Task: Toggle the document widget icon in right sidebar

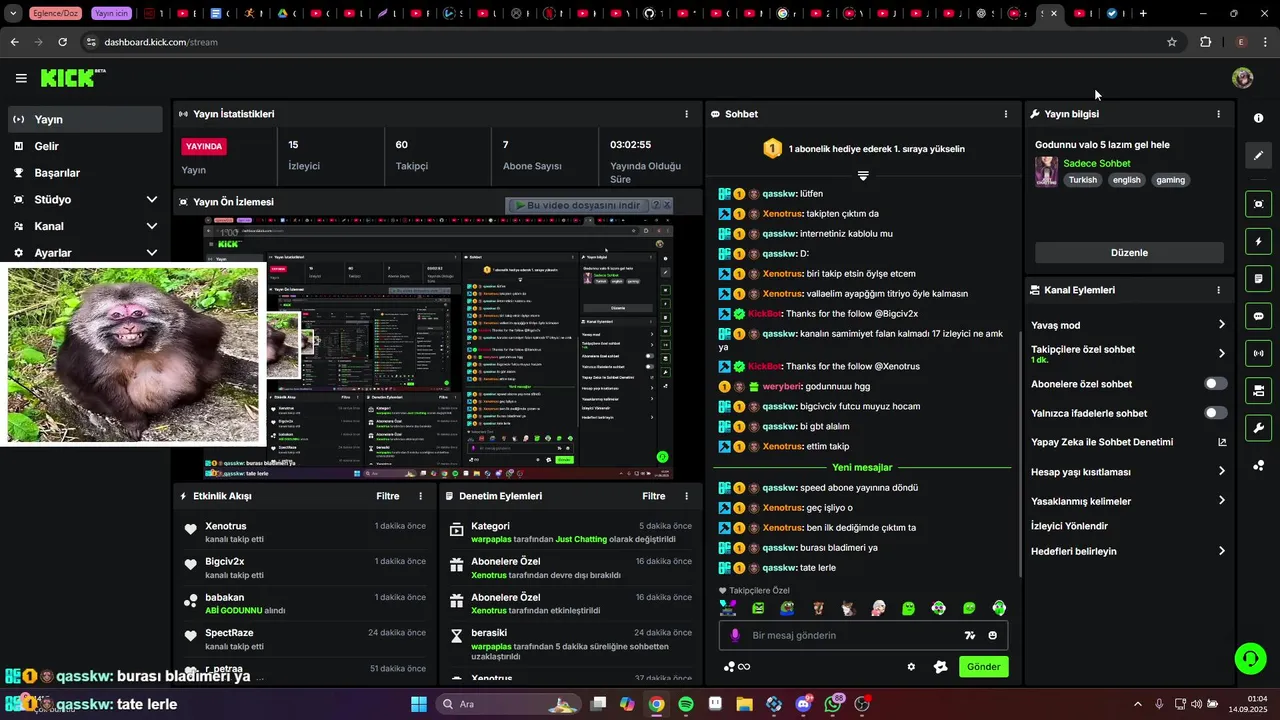Action: [1258, 278]
